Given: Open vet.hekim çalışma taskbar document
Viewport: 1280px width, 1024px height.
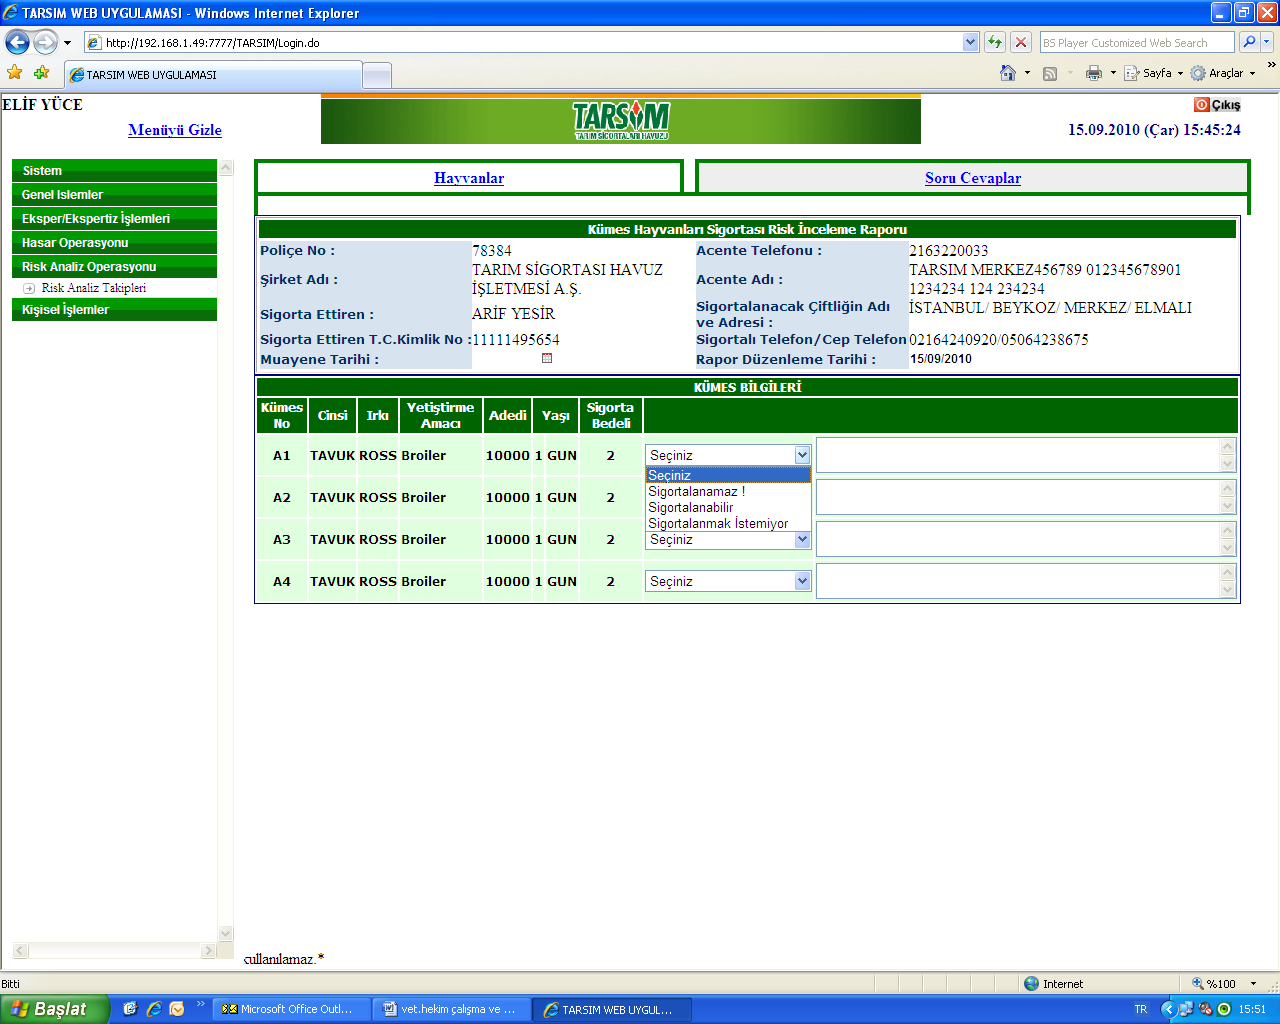Looking at the screenshot, I should [x=451, y=1009].
